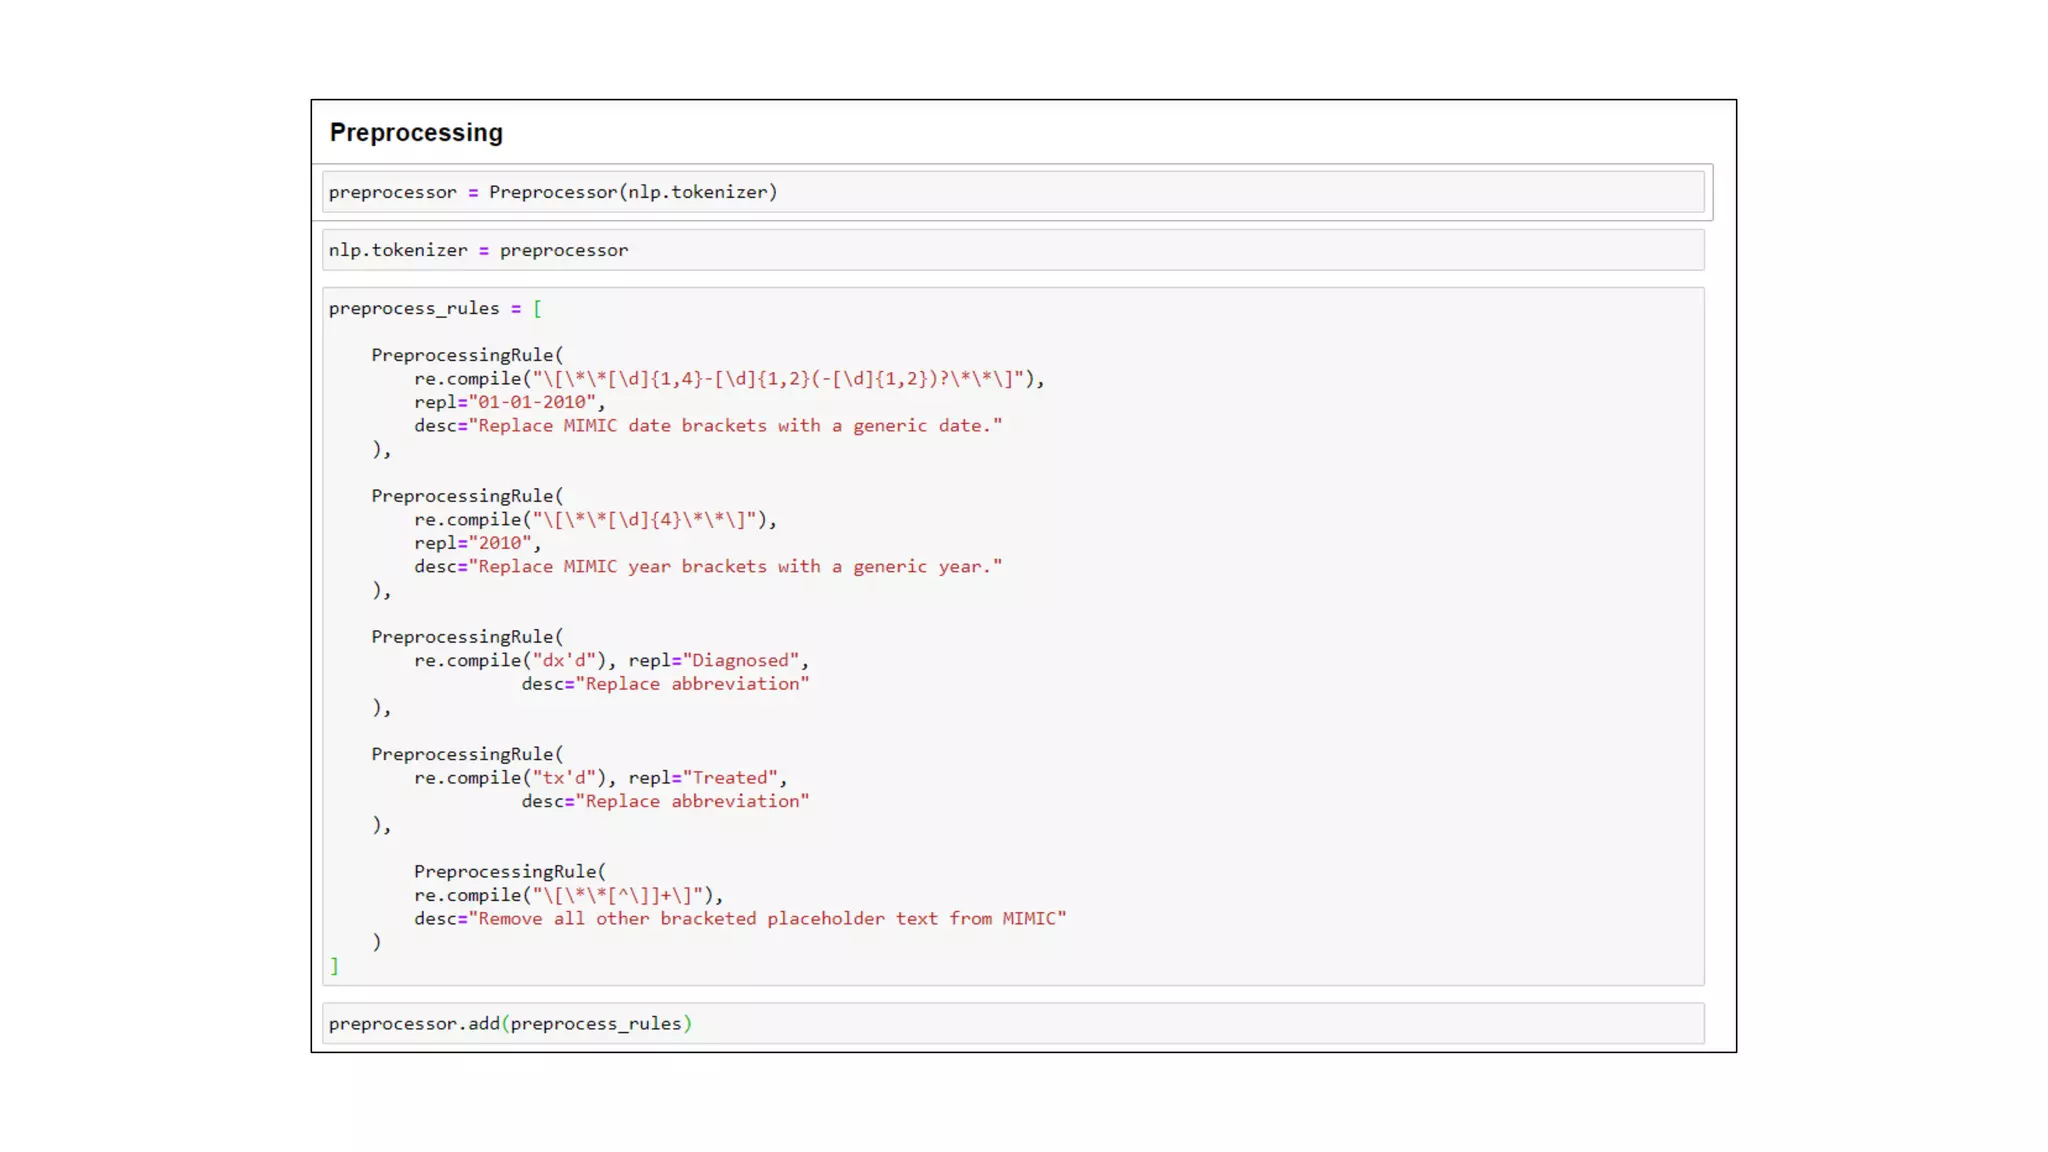Click the "tx'd" regex string
Image resolution: width=2048 pixels, height=1152 pixels.
[x=564, y=778]
